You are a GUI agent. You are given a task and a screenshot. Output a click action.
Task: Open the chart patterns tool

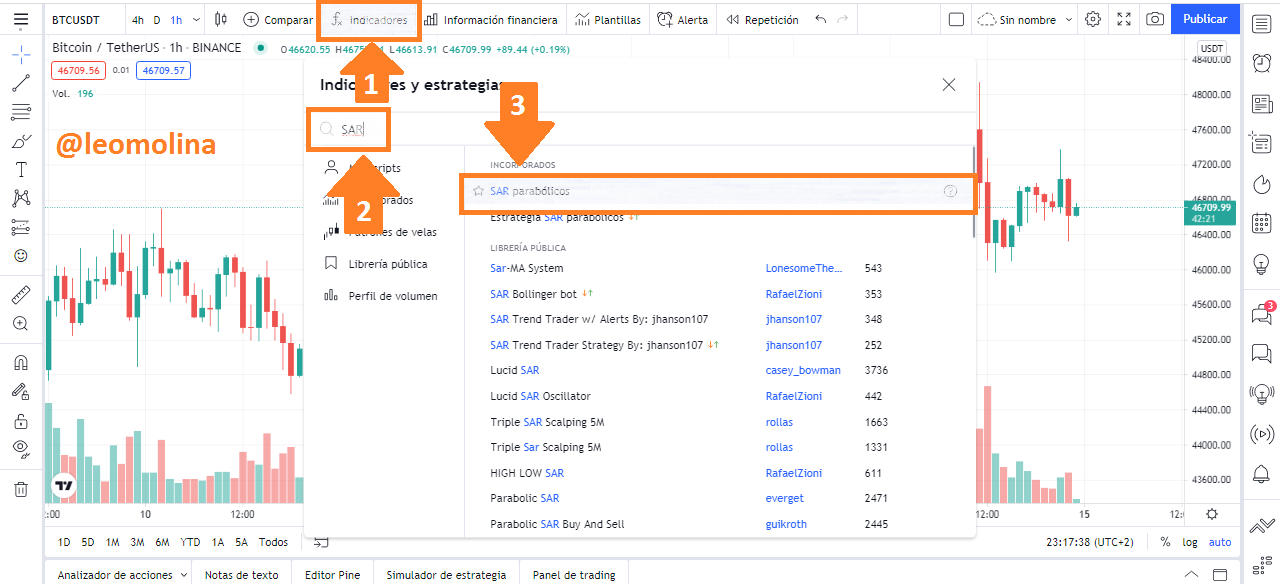[21, 199]
